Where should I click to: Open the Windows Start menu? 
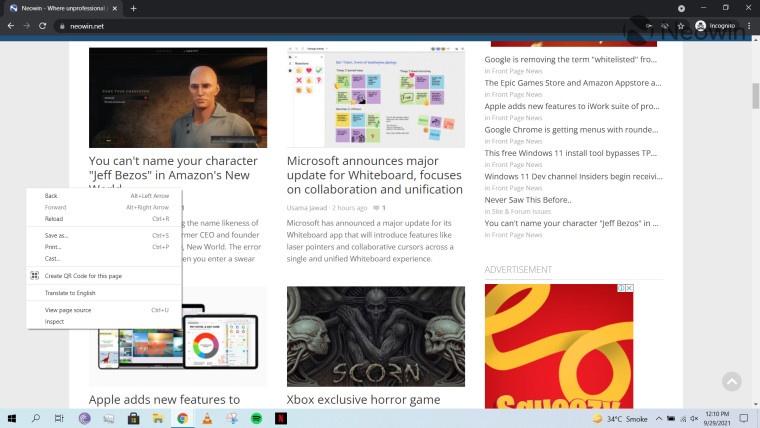point(12,418)
